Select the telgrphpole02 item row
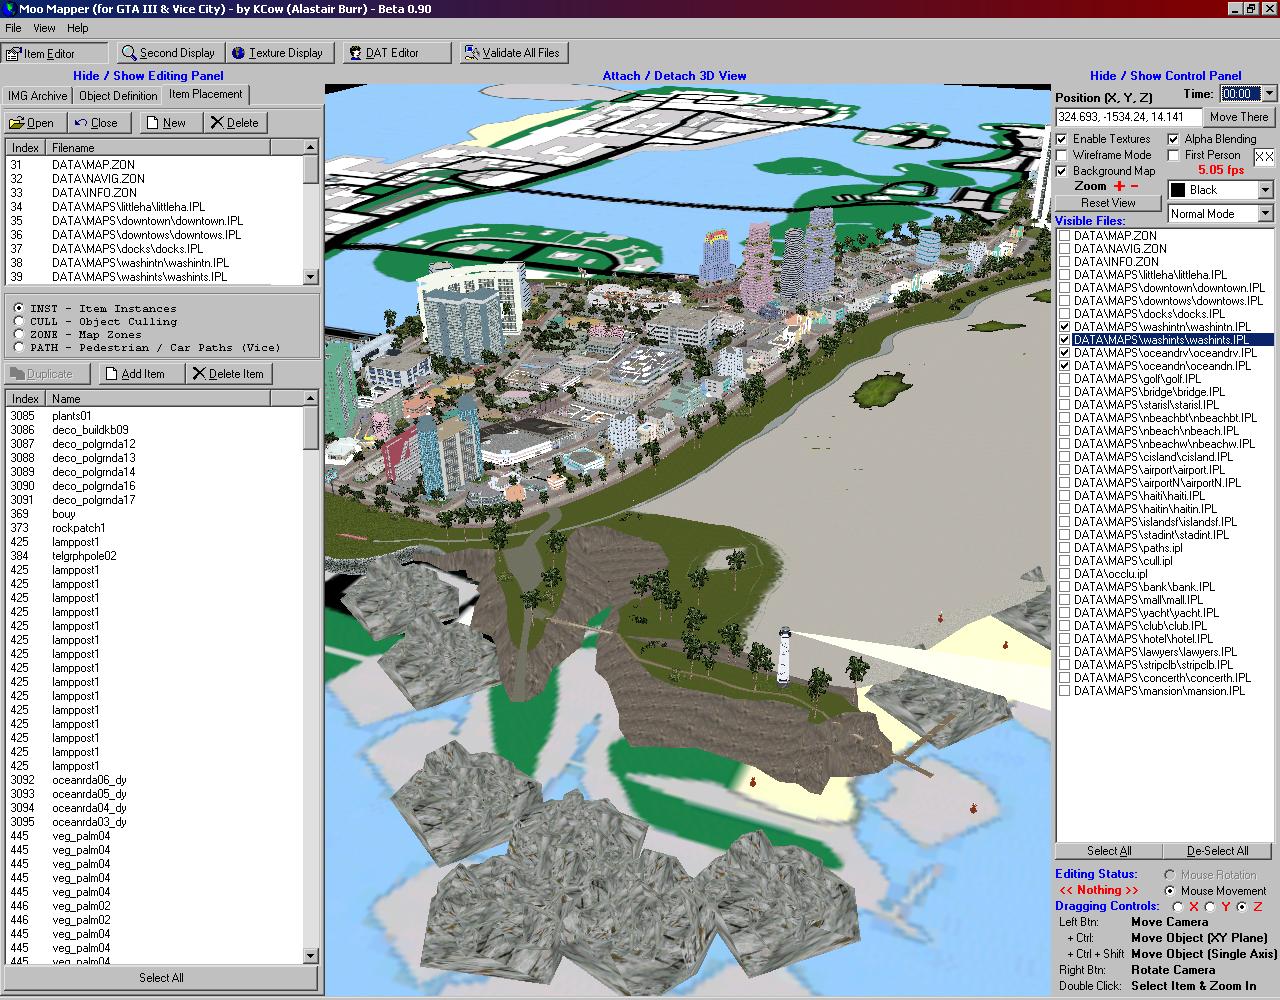The height and width of the screenshot is (1000, 1280). (155, 556)
